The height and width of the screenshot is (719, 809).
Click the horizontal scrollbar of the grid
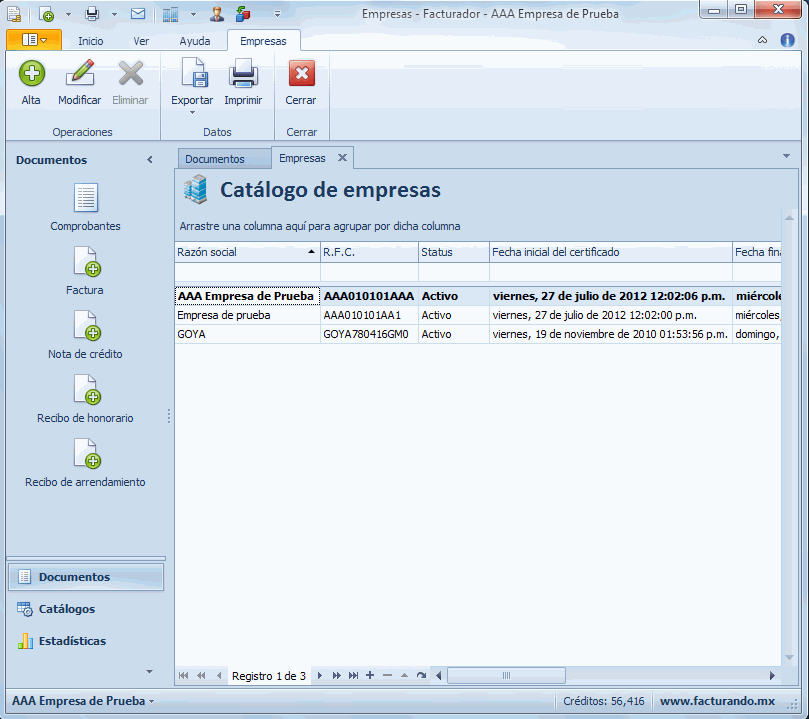(506, 676)
